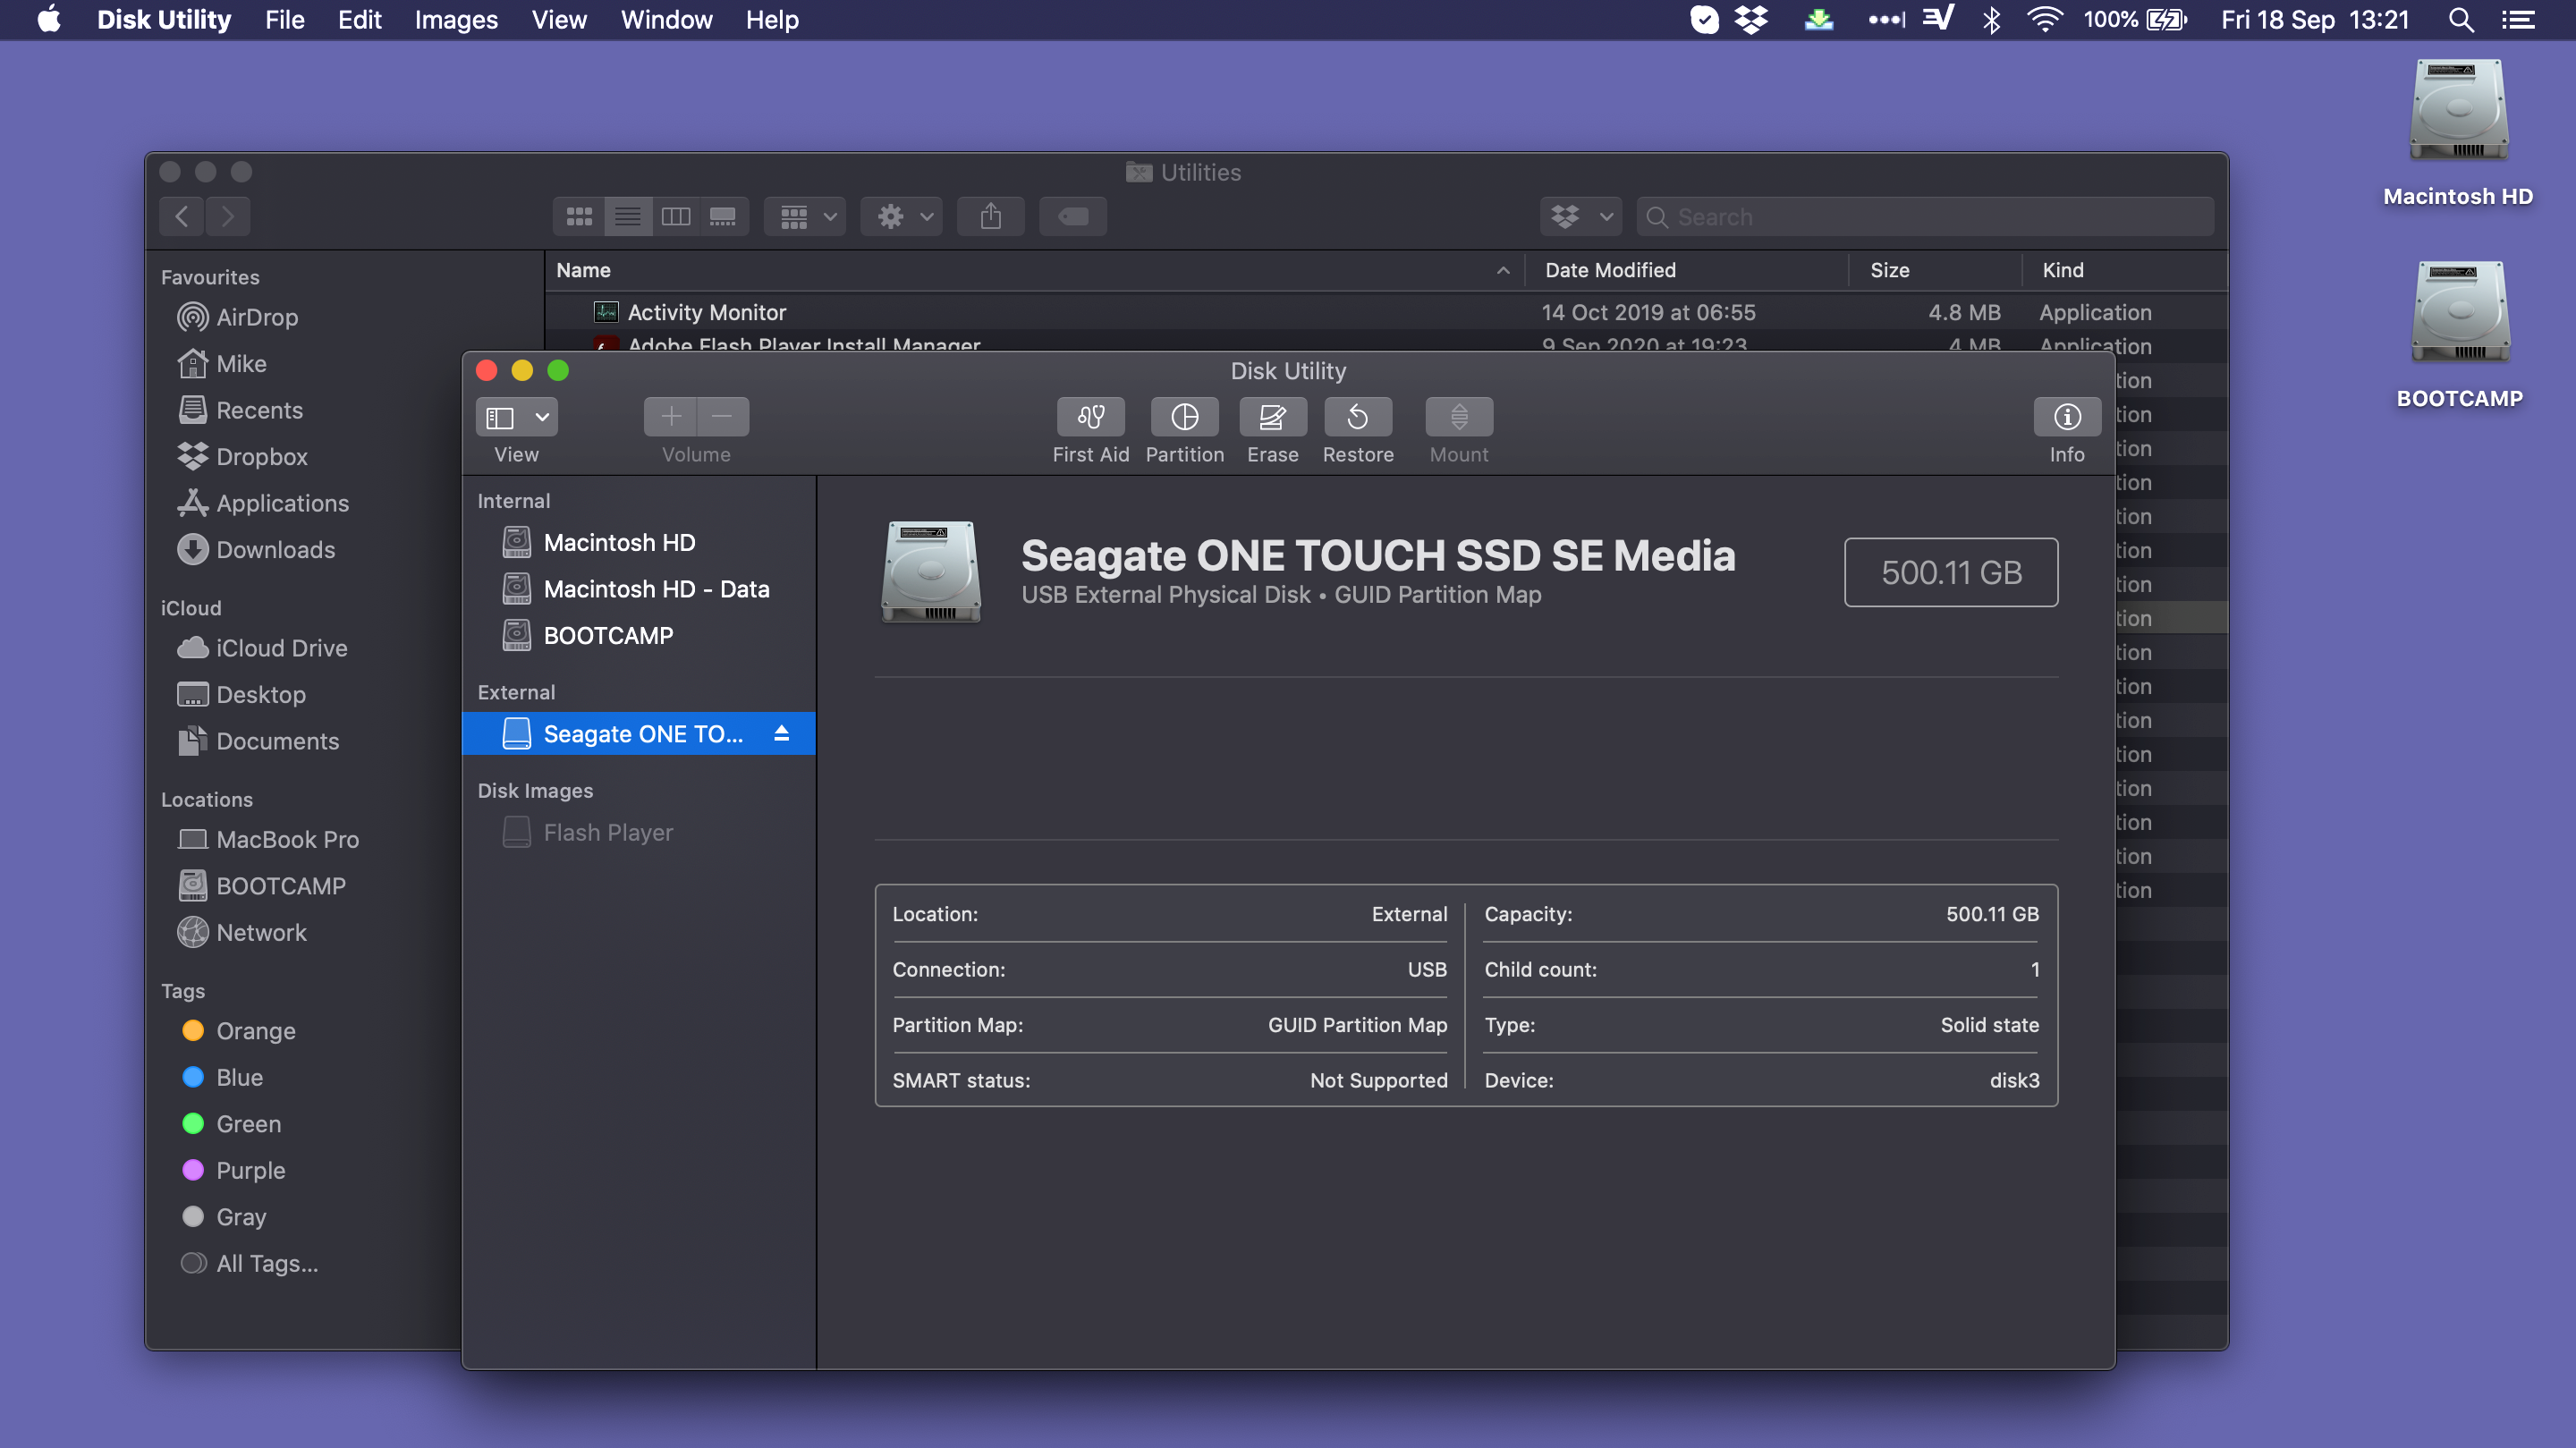The width and height of the screenshot is (2576, 1448).
Task: Switch Finder to icon view
Action: click(579, 216)
